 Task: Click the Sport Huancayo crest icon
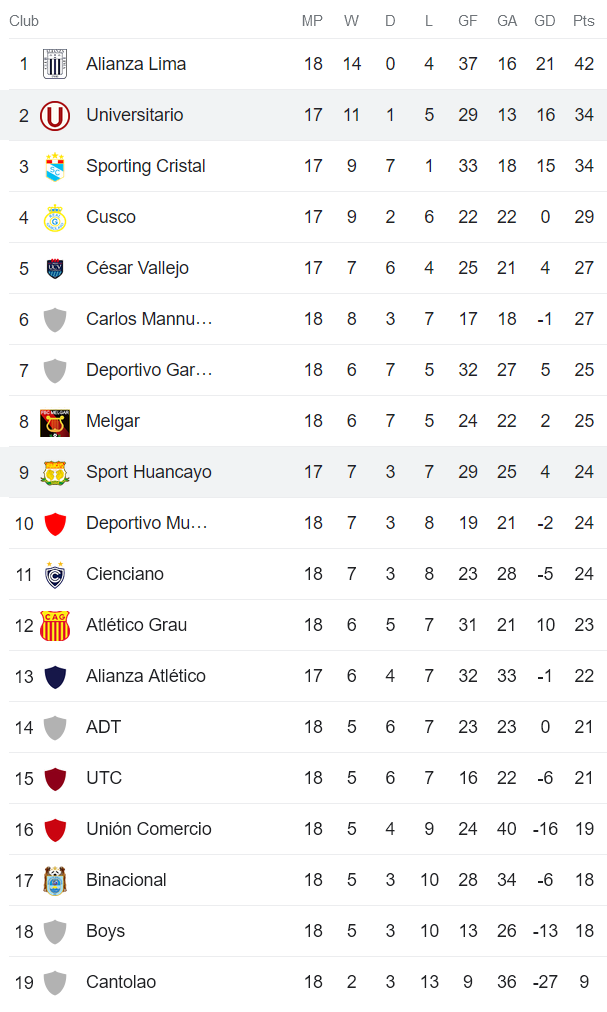click(55, 472)
